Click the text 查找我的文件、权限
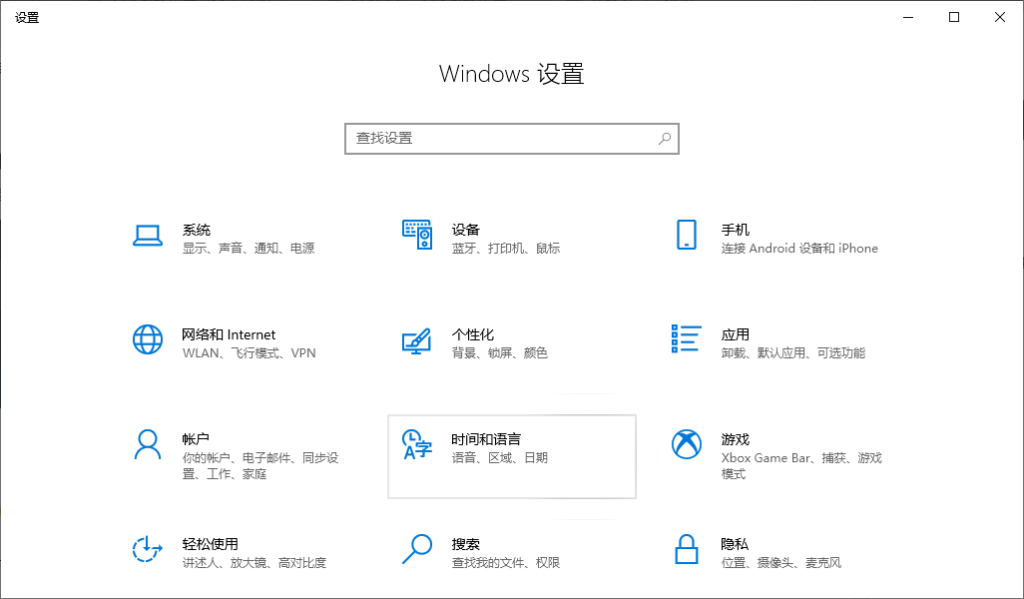Screen dimensions: 1024x599 click(x=506, y=562)
